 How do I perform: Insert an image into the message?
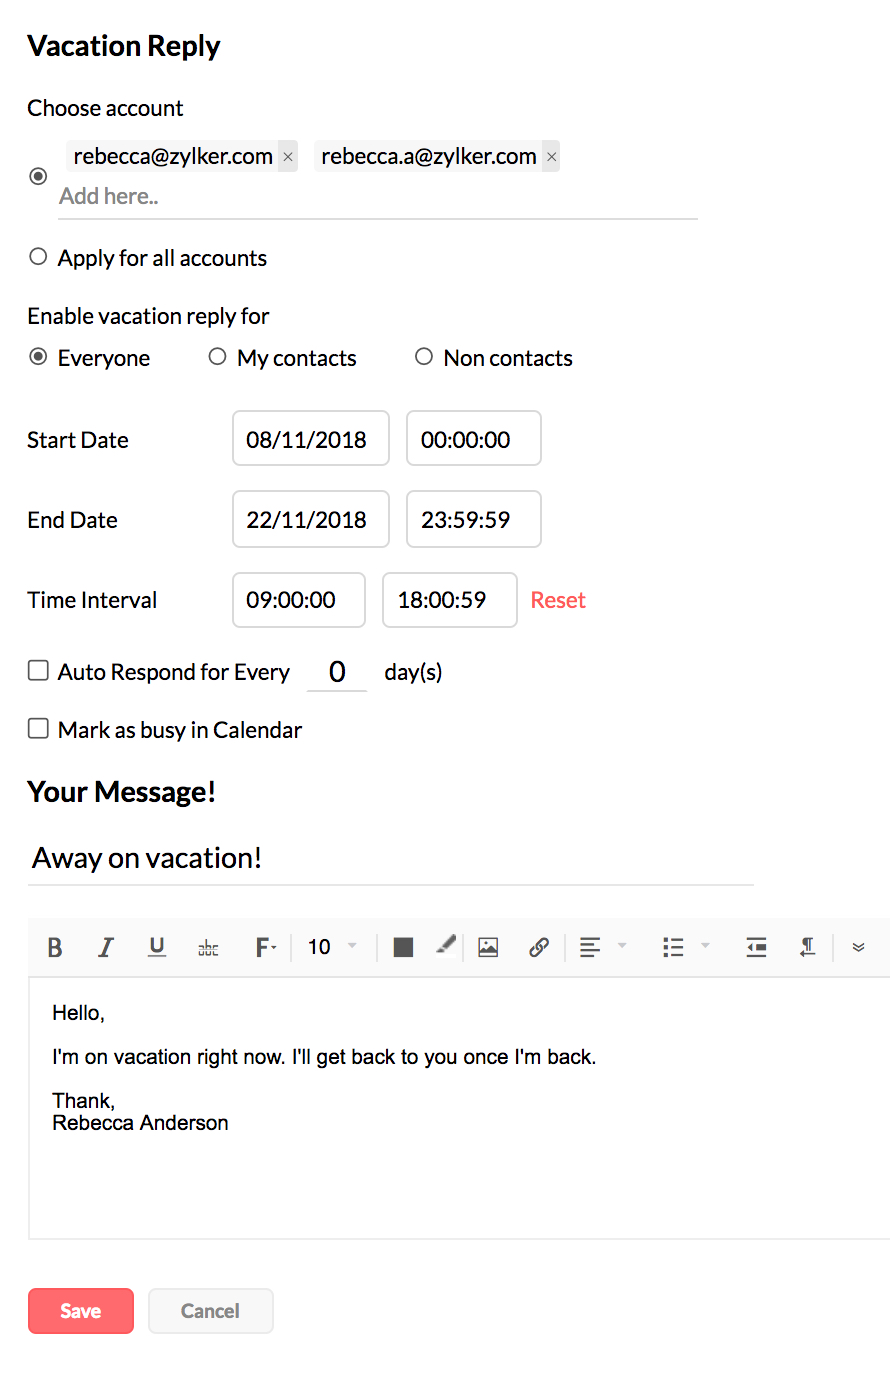click(x=488, y=947)
